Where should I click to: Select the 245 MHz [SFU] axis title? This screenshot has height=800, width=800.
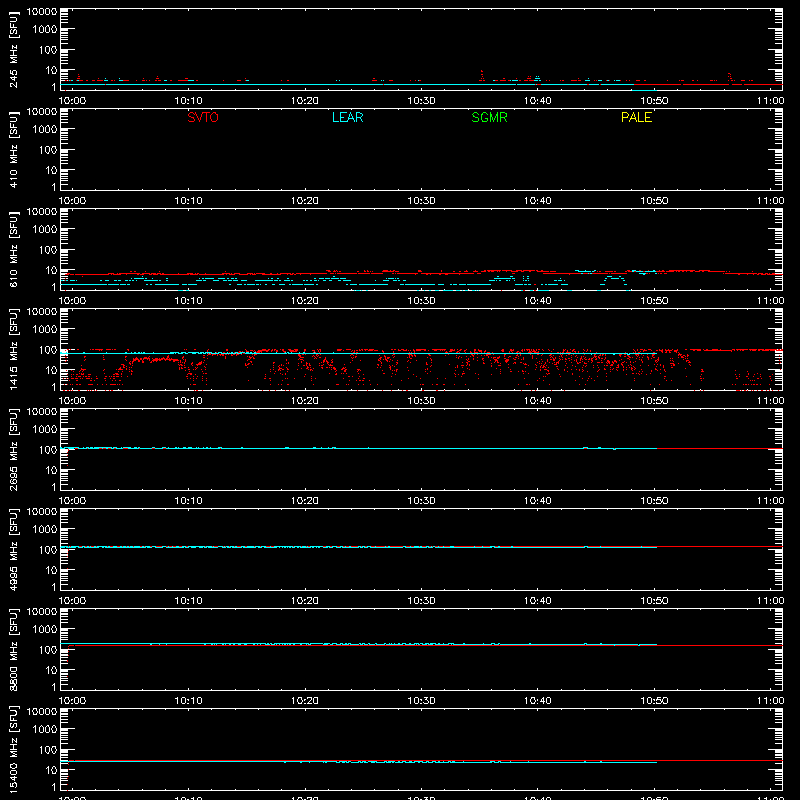point(13,50)
